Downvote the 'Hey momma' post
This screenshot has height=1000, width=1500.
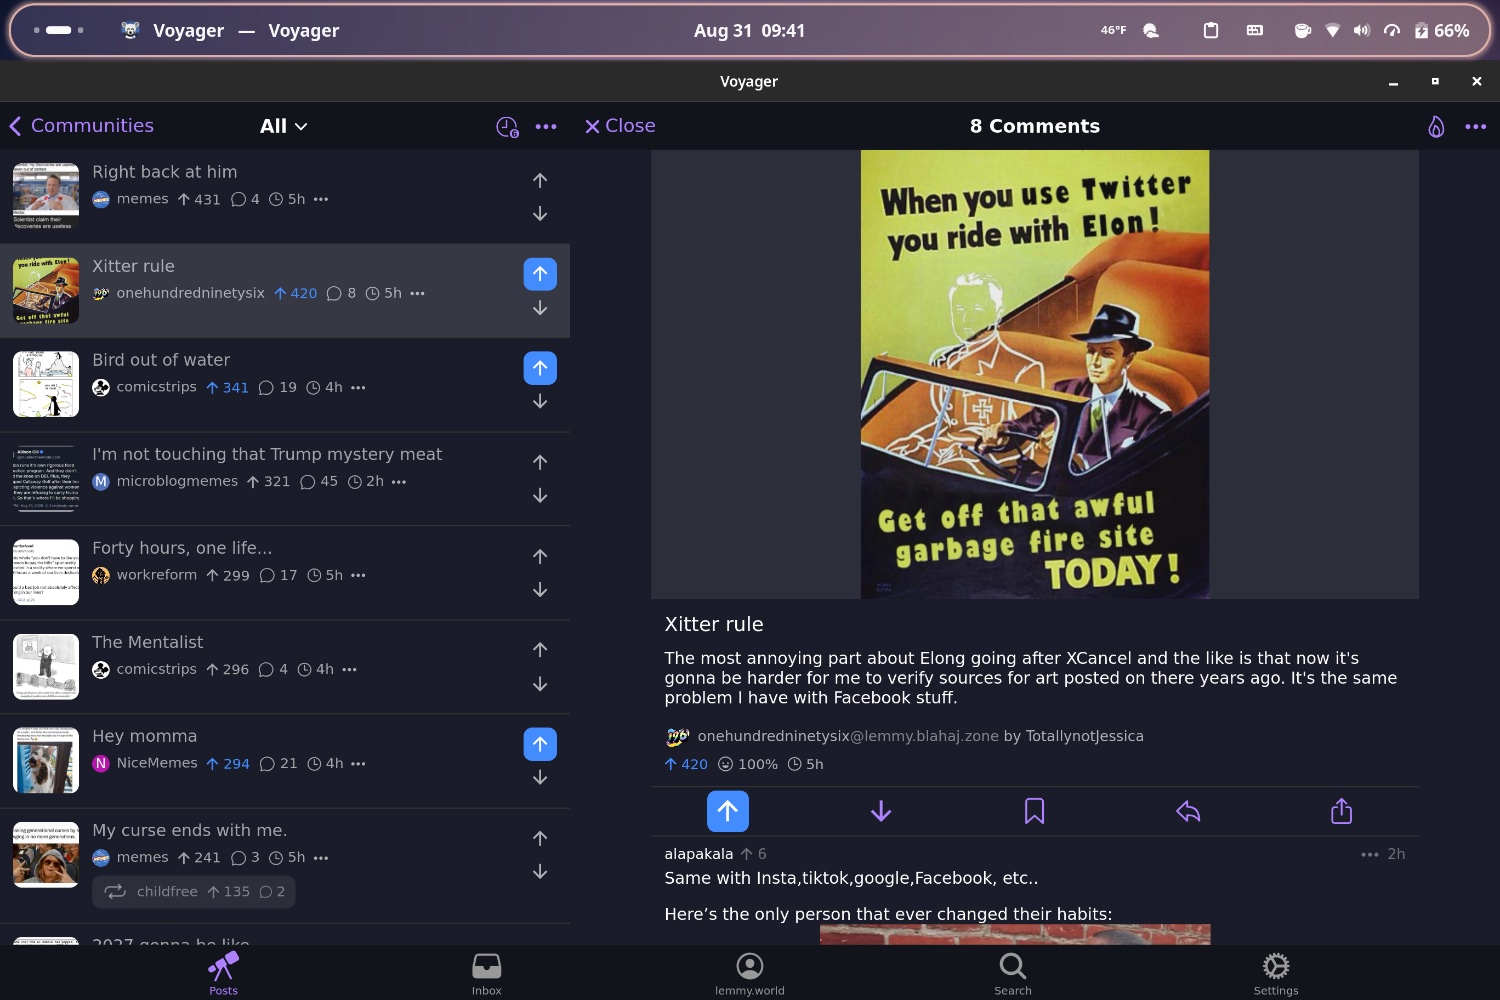coord(540,778)
